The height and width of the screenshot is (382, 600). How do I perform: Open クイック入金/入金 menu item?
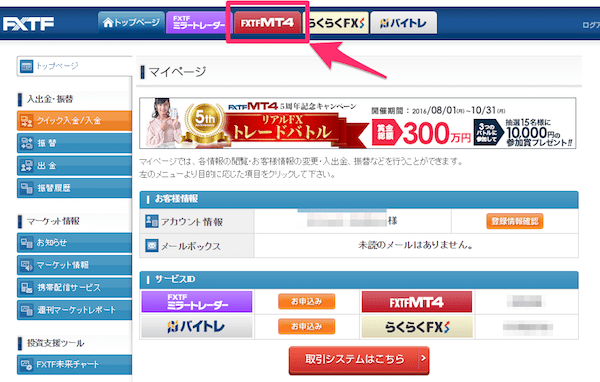point(75,121)
